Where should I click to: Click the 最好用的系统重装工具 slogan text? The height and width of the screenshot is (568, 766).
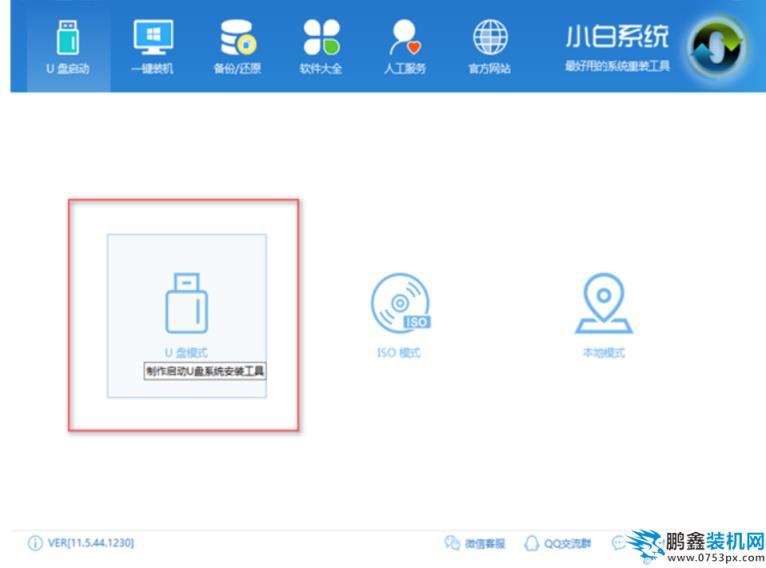pos(617,65)
